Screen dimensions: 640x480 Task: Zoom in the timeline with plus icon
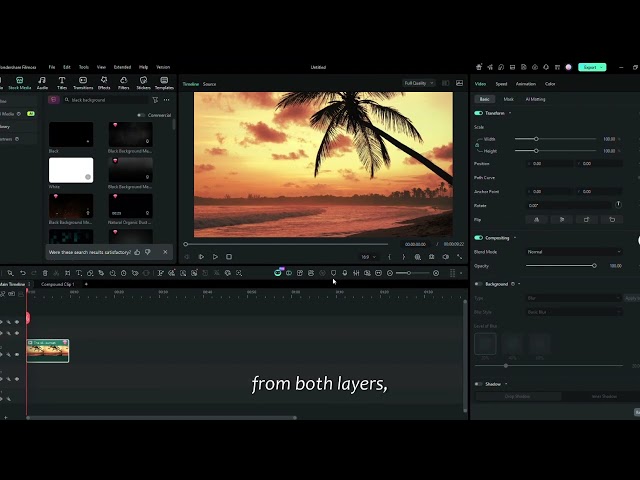click(436, 273)
